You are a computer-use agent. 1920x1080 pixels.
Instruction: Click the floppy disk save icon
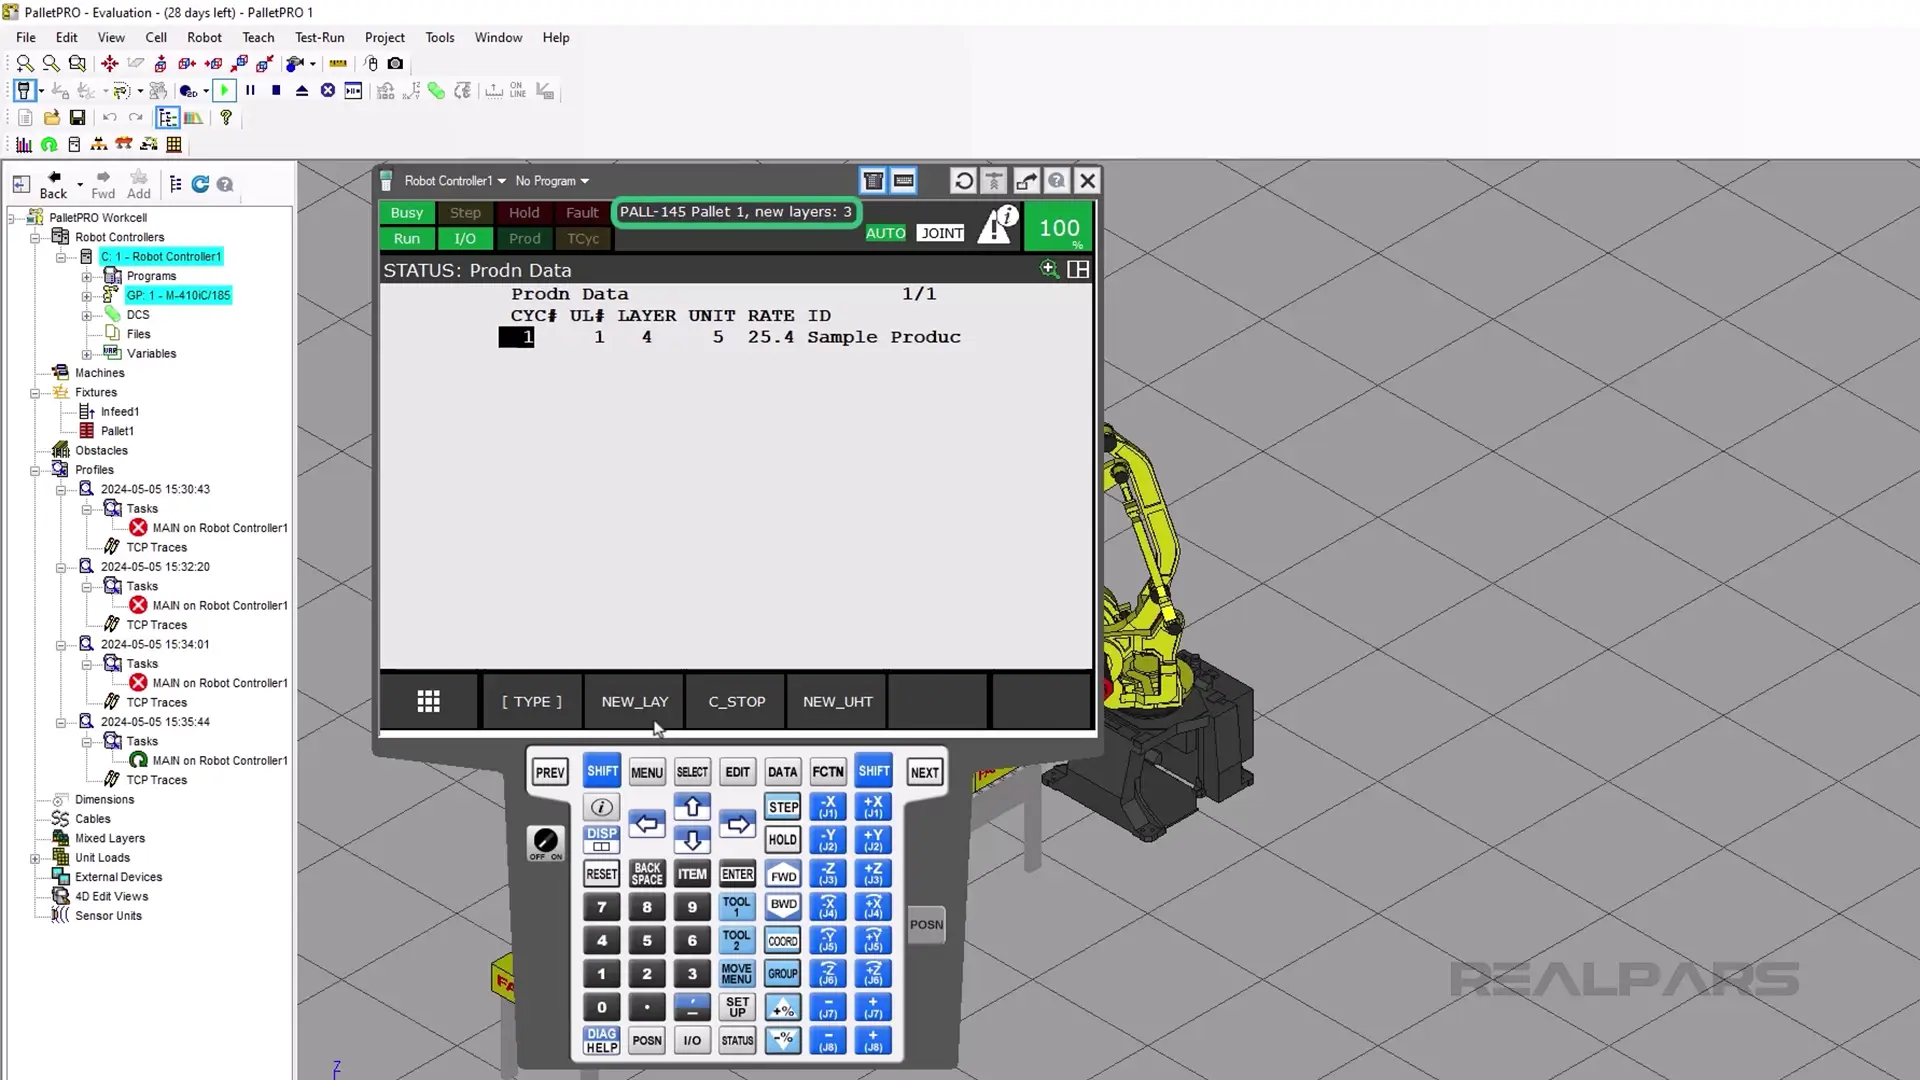coord(77,117)
